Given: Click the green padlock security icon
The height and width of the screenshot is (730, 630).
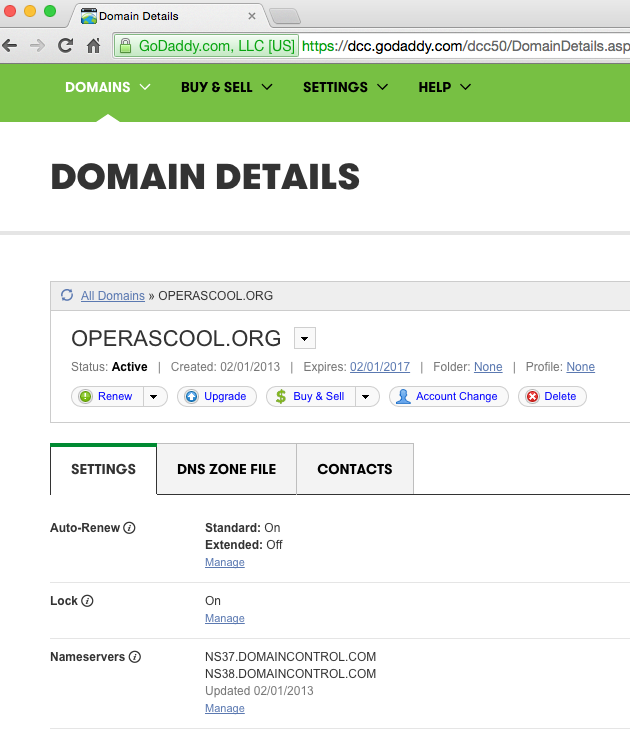Looking at the screenshot, I should (x=125, y=46).
